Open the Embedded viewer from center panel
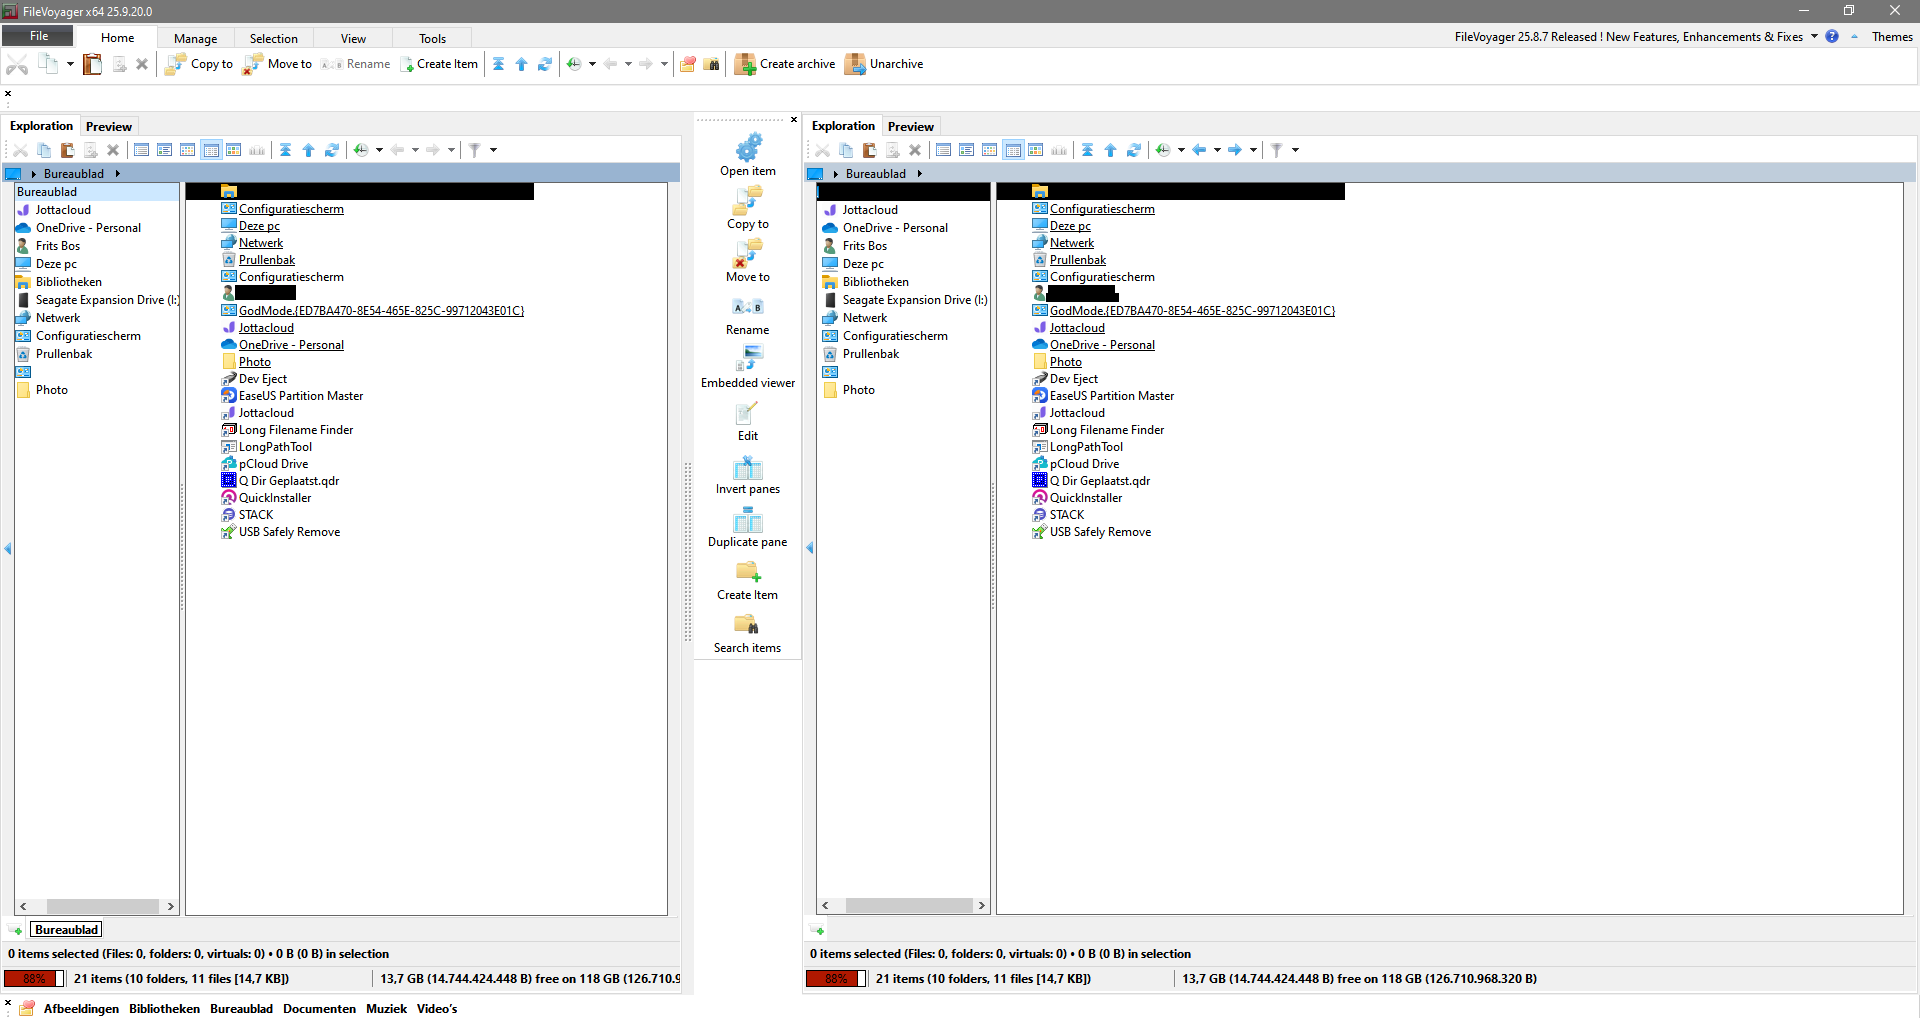Screen dimensions: 1920x1018 tap(747, 367)
